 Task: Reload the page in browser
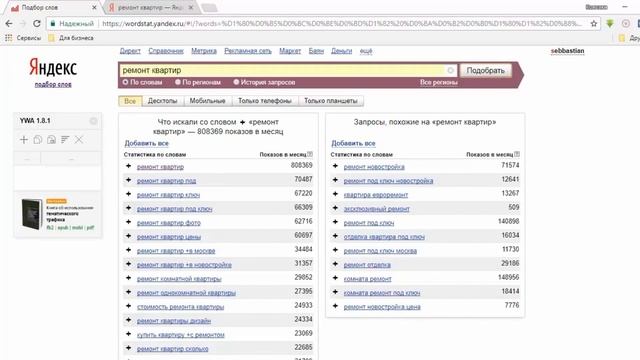tap(37, 24)
